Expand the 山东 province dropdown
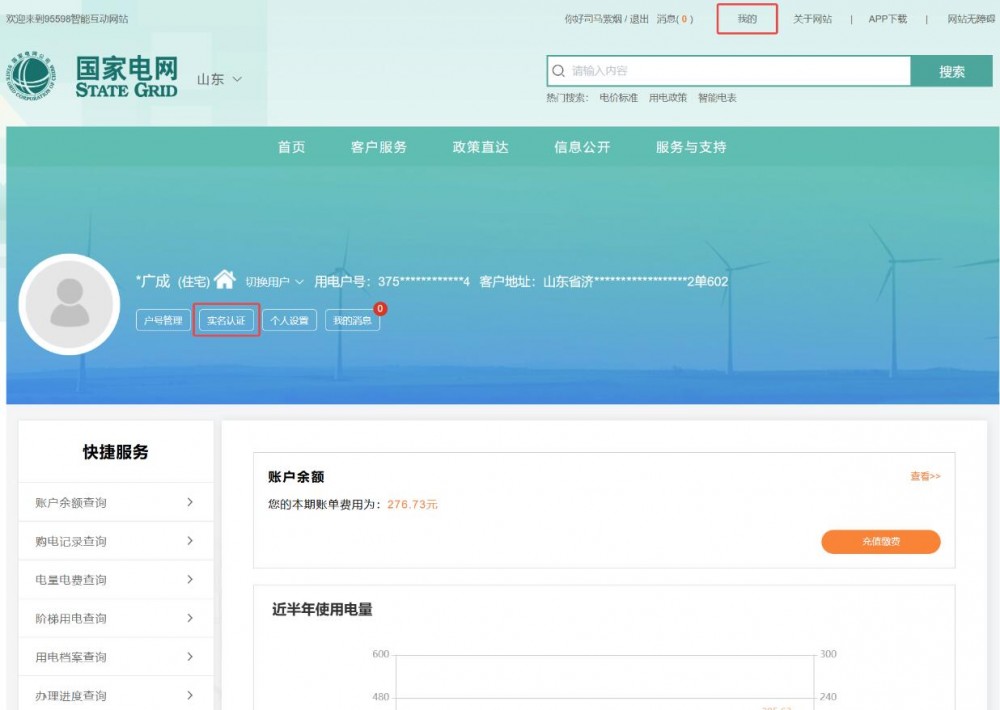The image size is (1000, 710). [219, 79]
